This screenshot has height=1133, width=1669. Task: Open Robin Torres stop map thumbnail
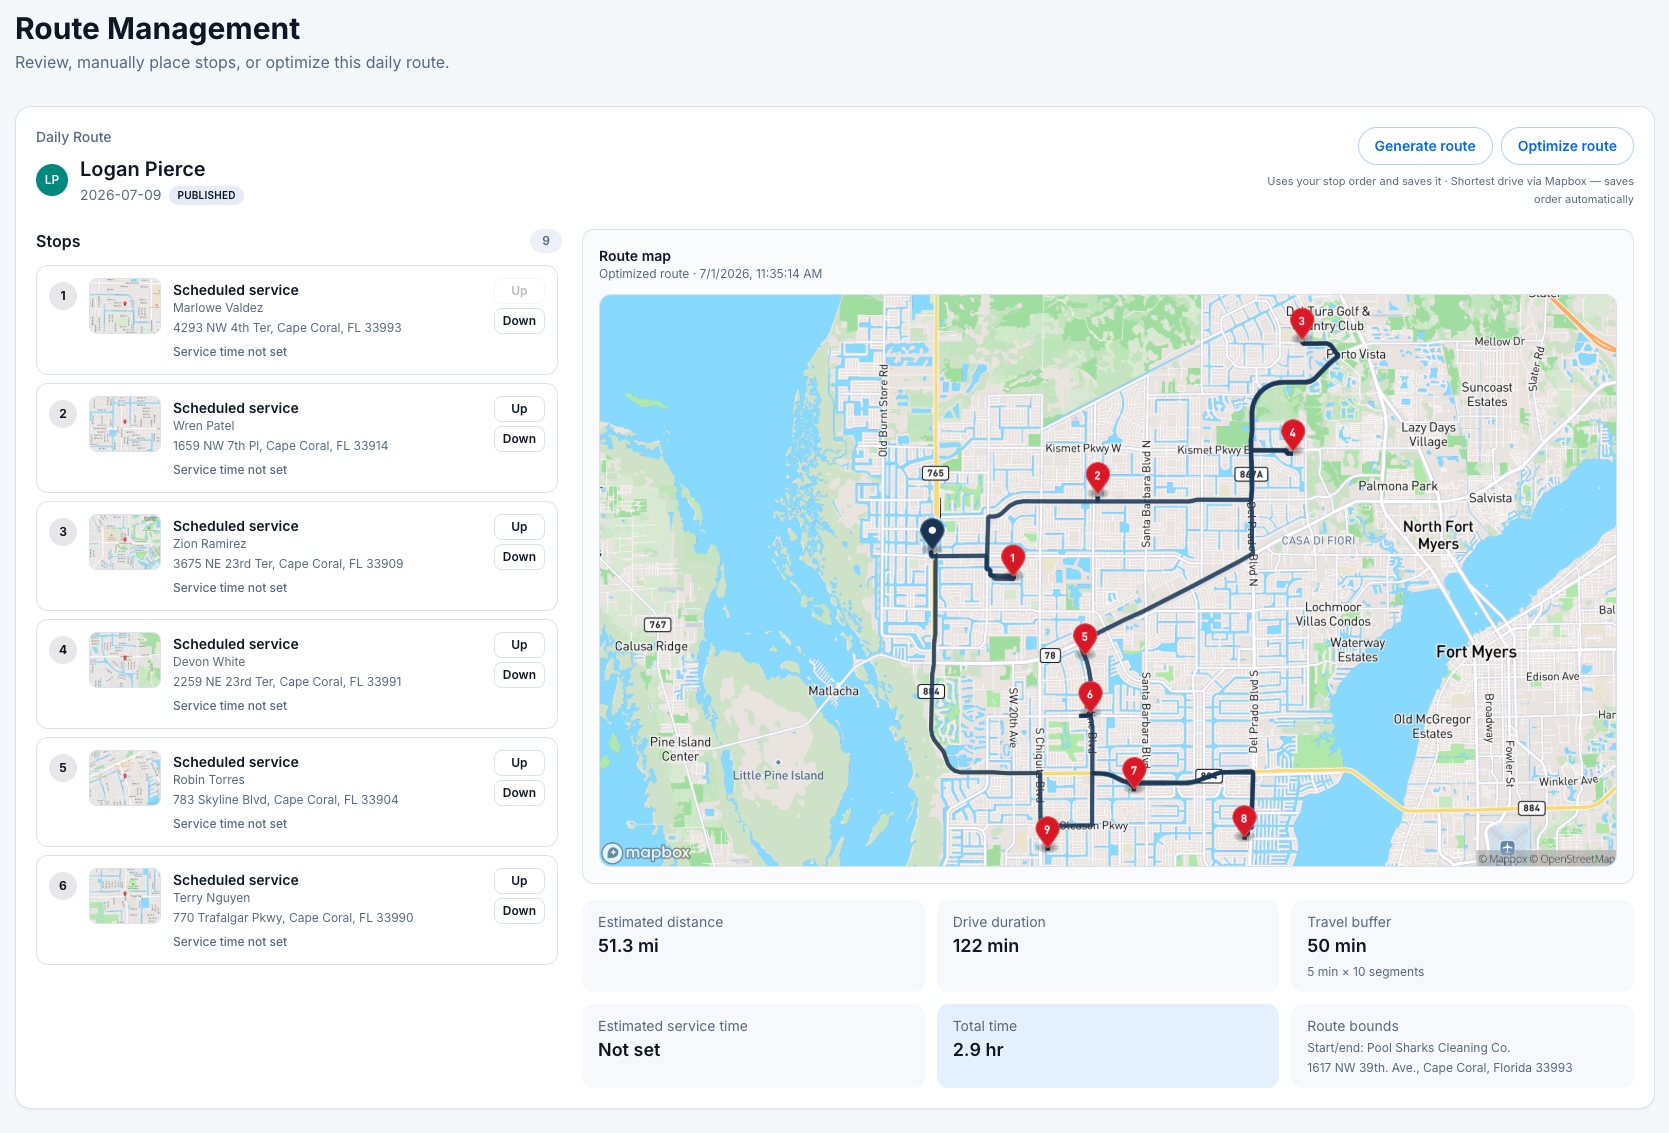(125, 778)
